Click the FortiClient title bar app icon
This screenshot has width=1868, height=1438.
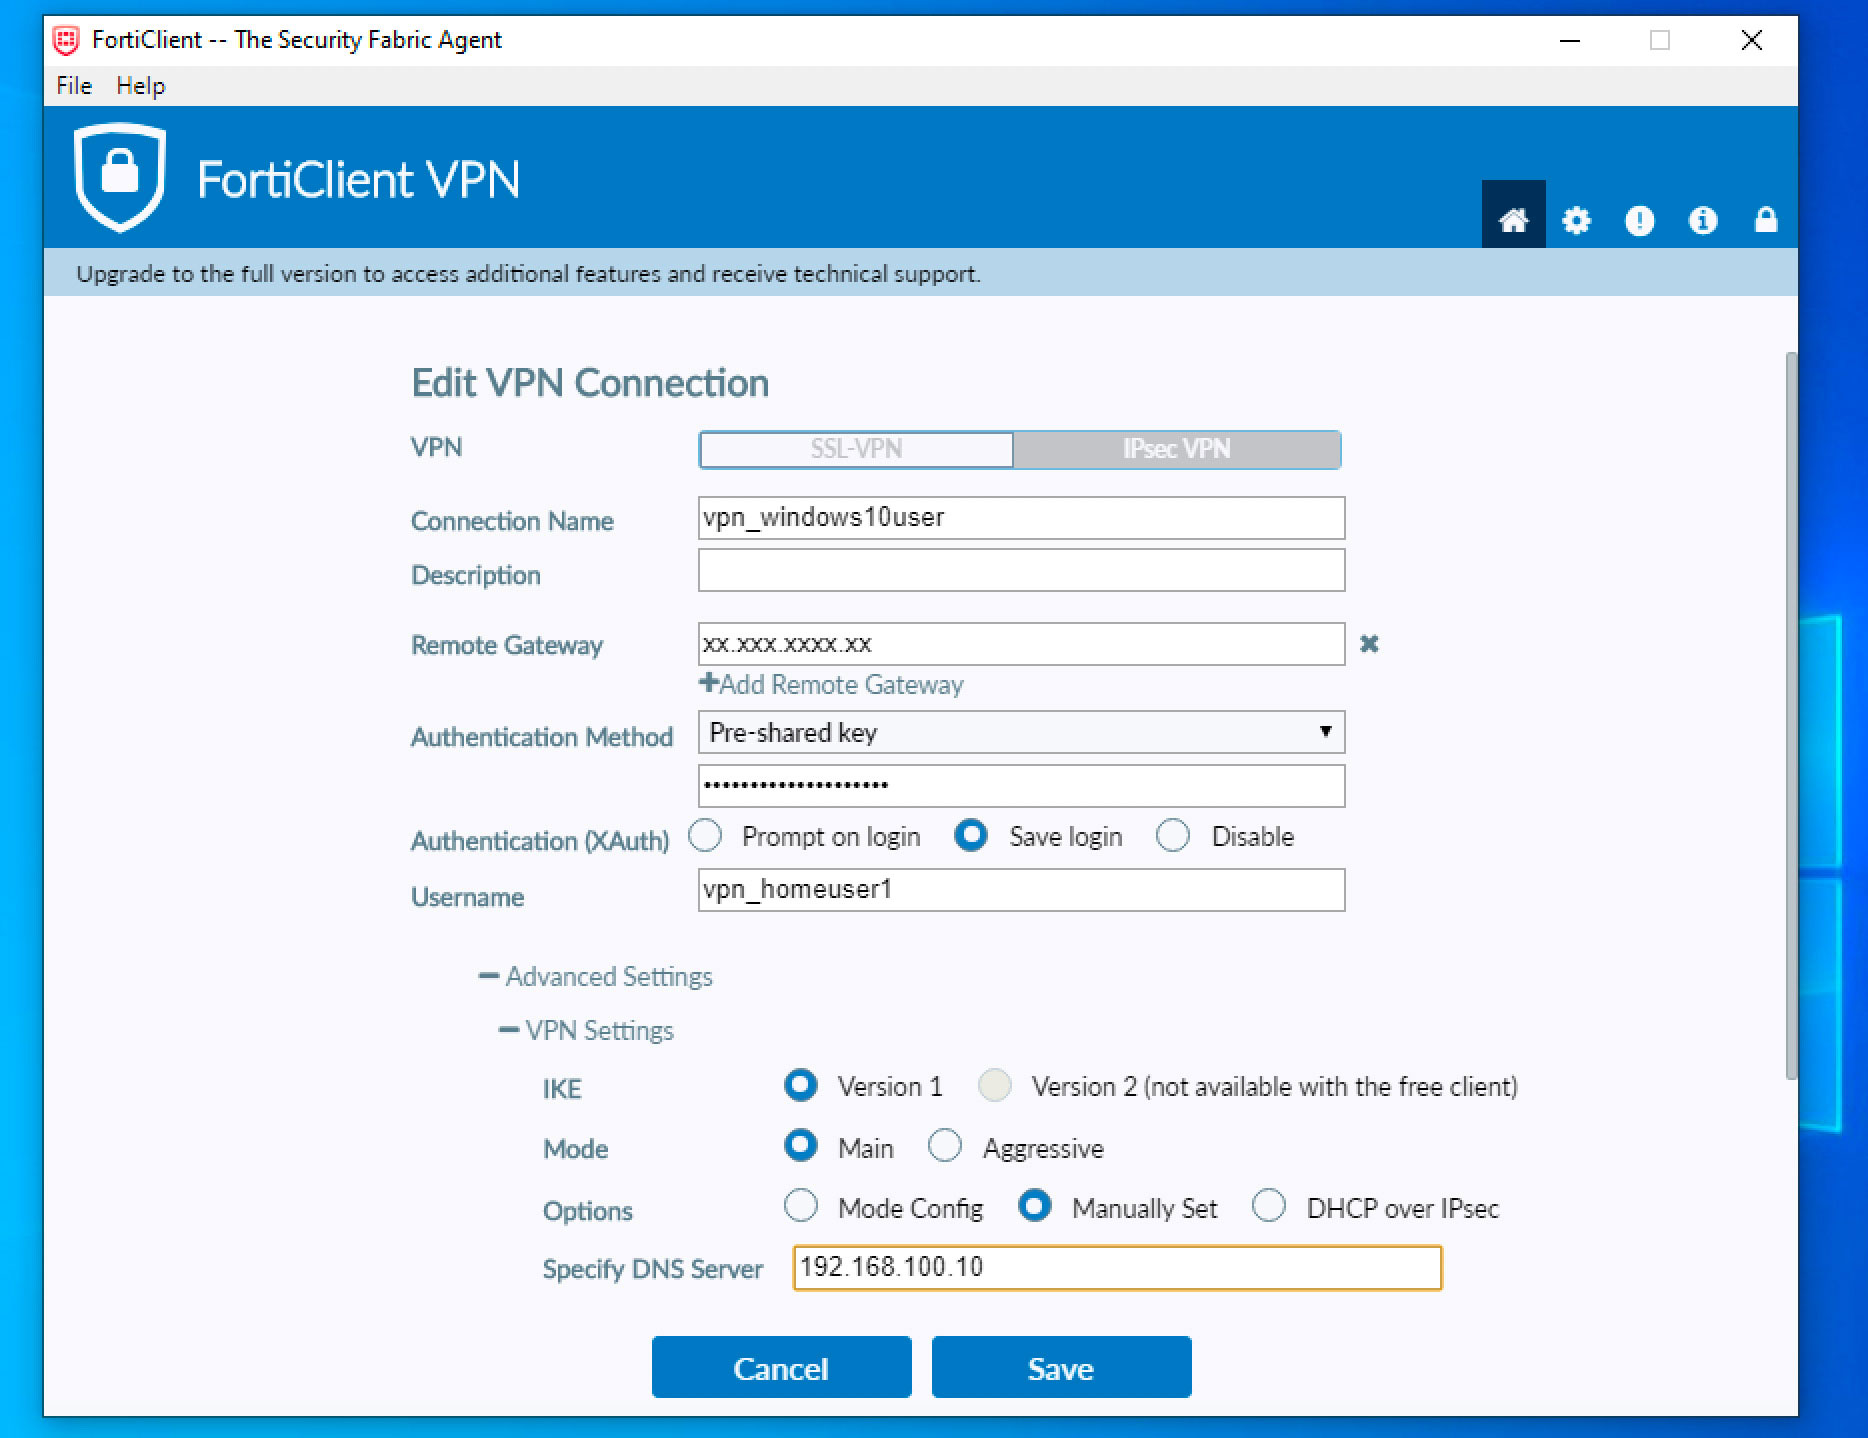tap(66, 40)
